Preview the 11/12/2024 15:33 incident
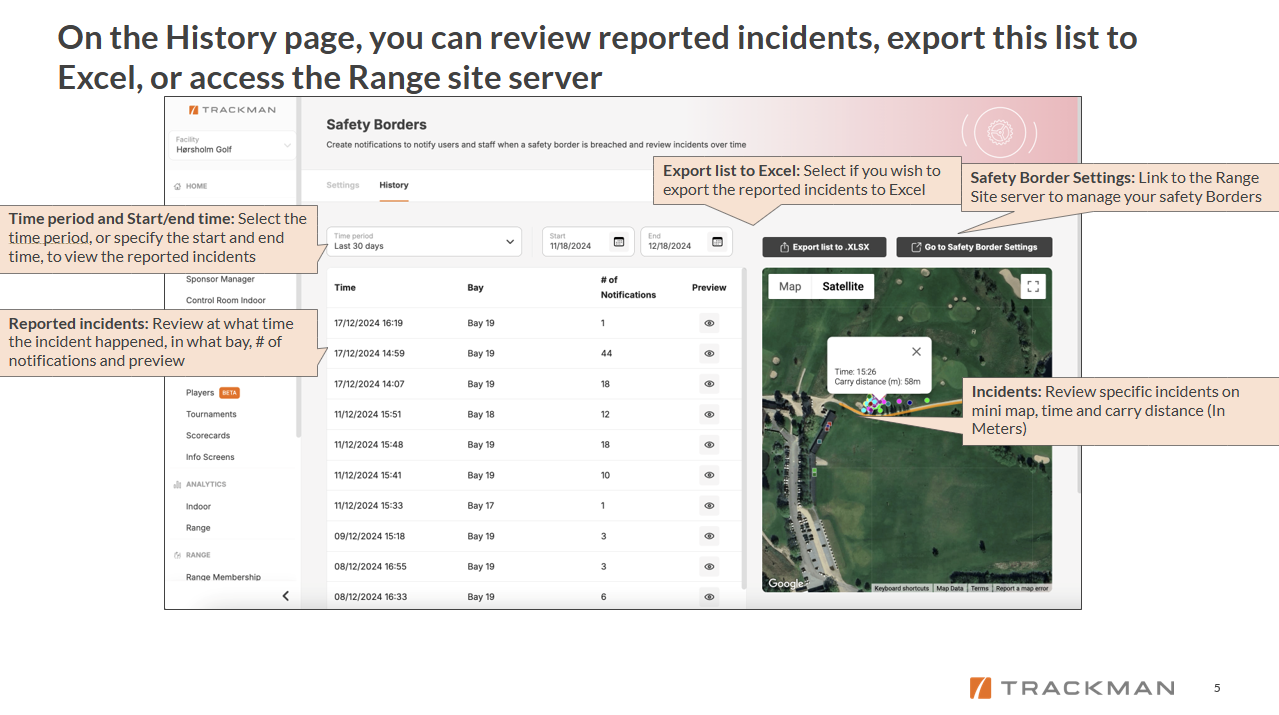This screenshot has width=1279, height=715. click(x=709, y=505)
